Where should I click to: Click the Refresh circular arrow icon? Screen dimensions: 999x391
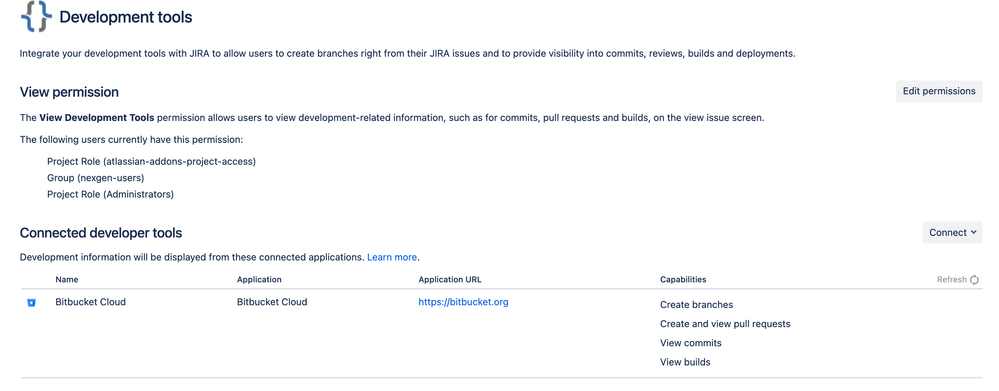coord(974,280)
